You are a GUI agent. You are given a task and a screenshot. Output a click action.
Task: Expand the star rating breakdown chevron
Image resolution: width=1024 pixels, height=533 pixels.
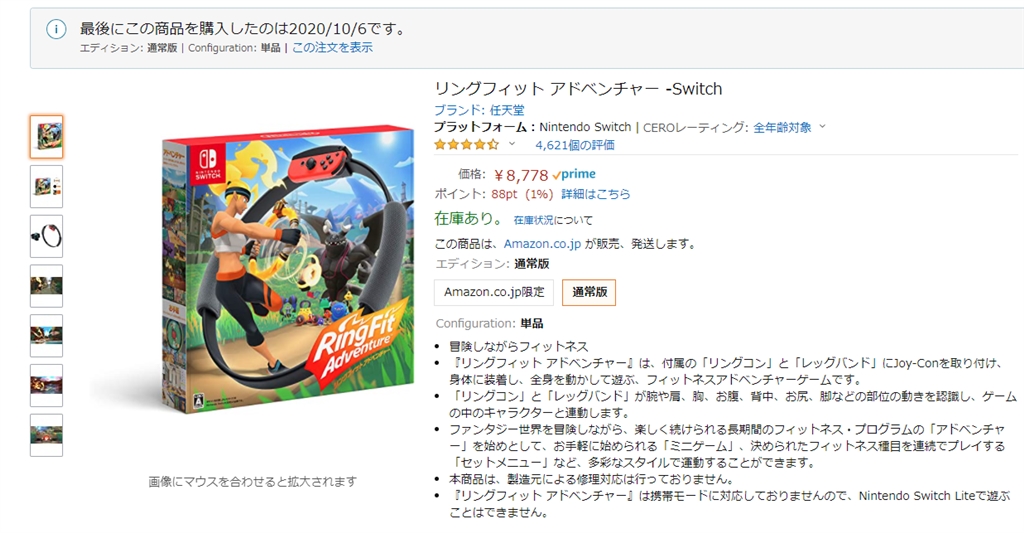(512, 144)
